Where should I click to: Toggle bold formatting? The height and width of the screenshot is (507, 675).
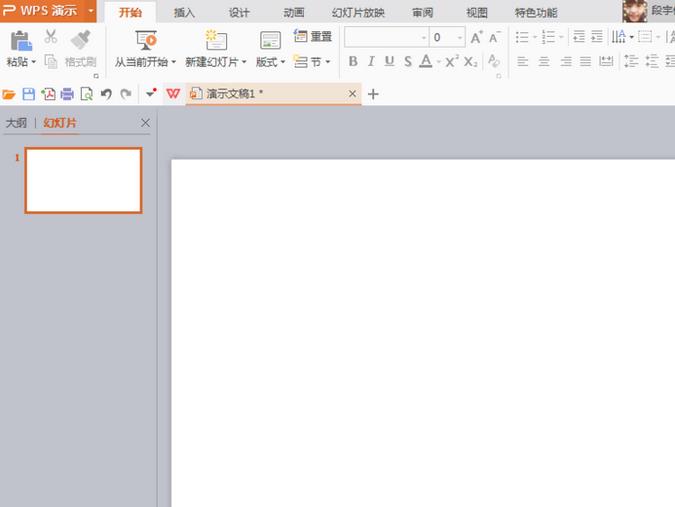pyautogui.click(x=353, y=62)
